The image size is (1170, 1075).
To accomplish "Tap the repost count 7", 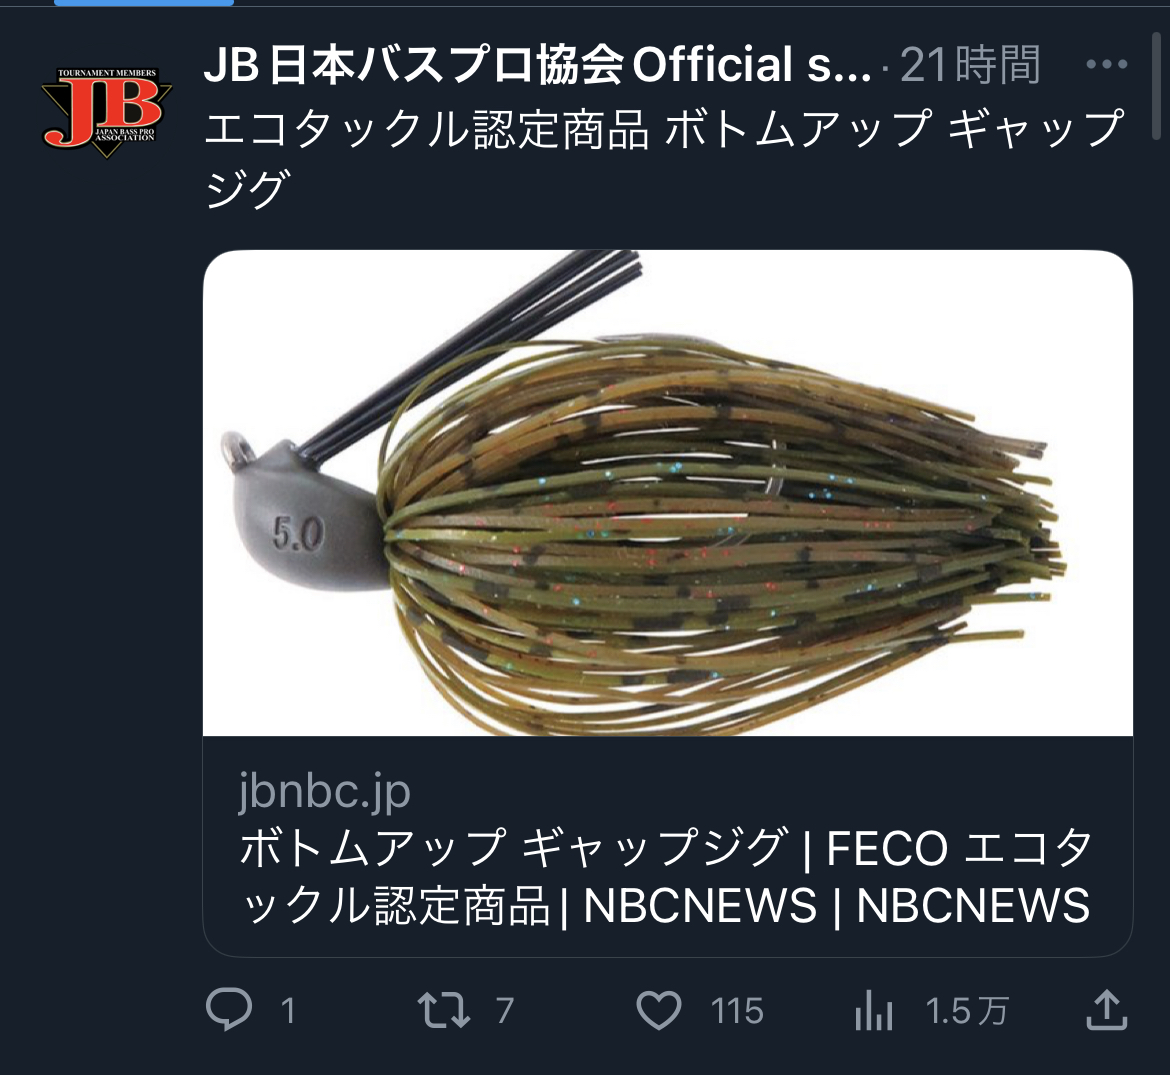I will pos(504,1012).
